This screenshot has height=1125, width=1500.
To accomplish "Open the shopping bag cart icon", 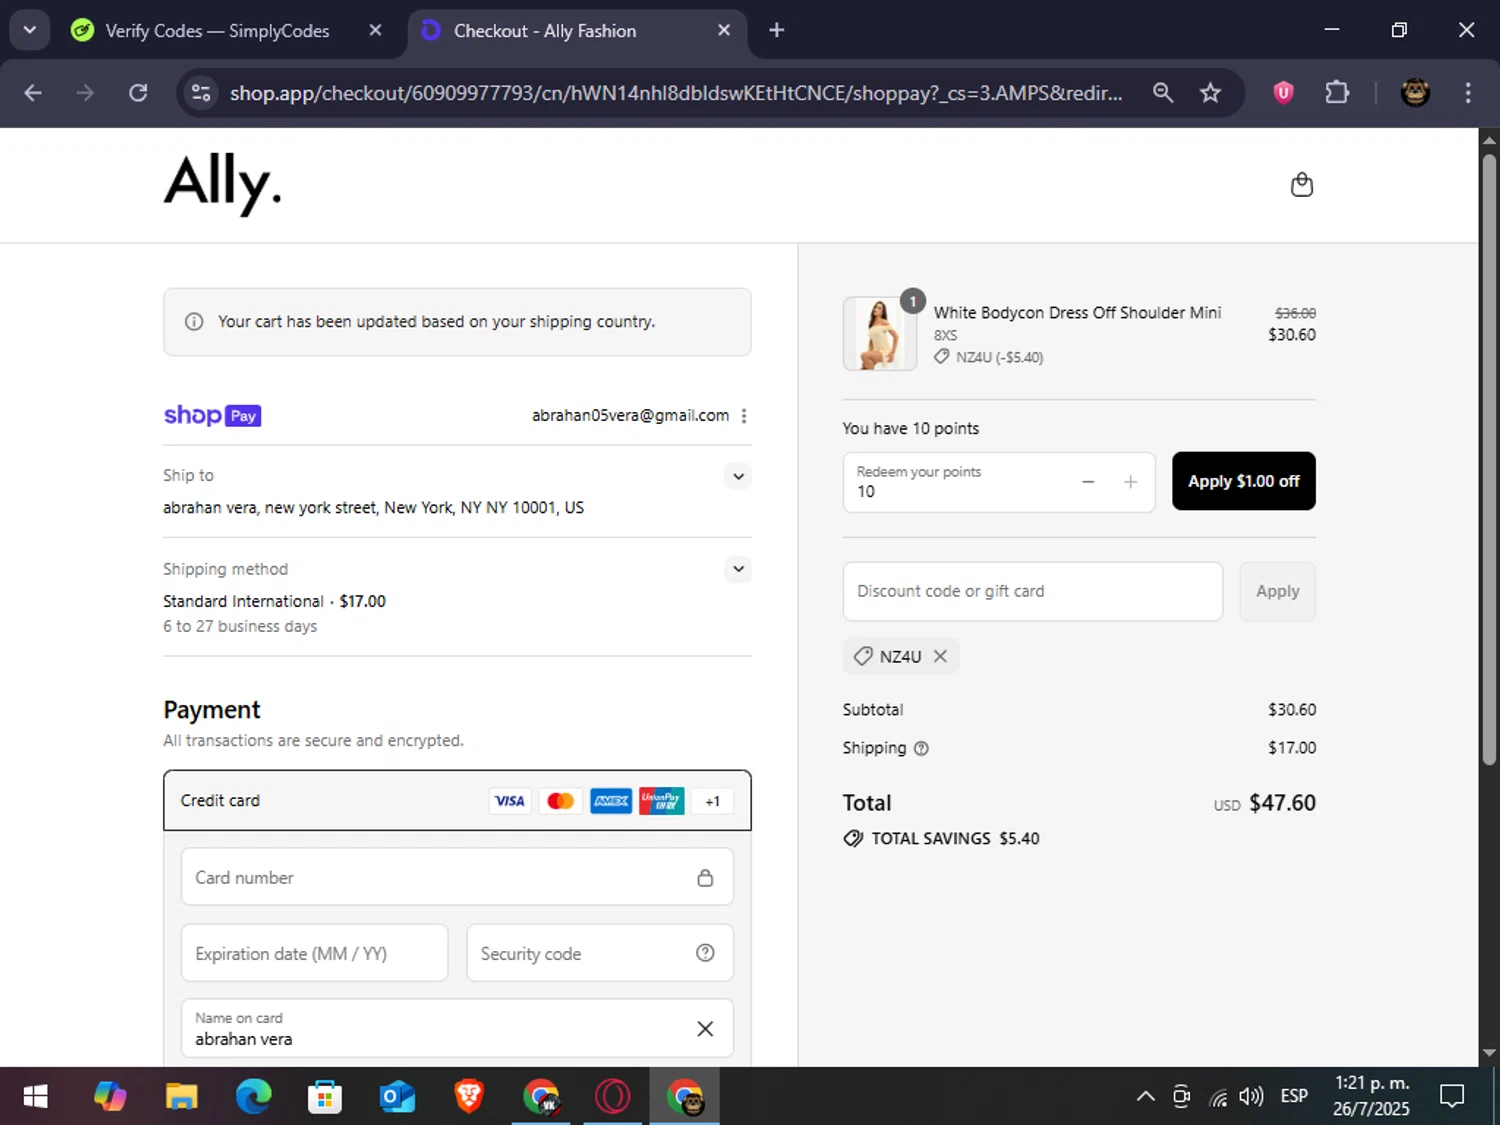I will (1301, 185).
